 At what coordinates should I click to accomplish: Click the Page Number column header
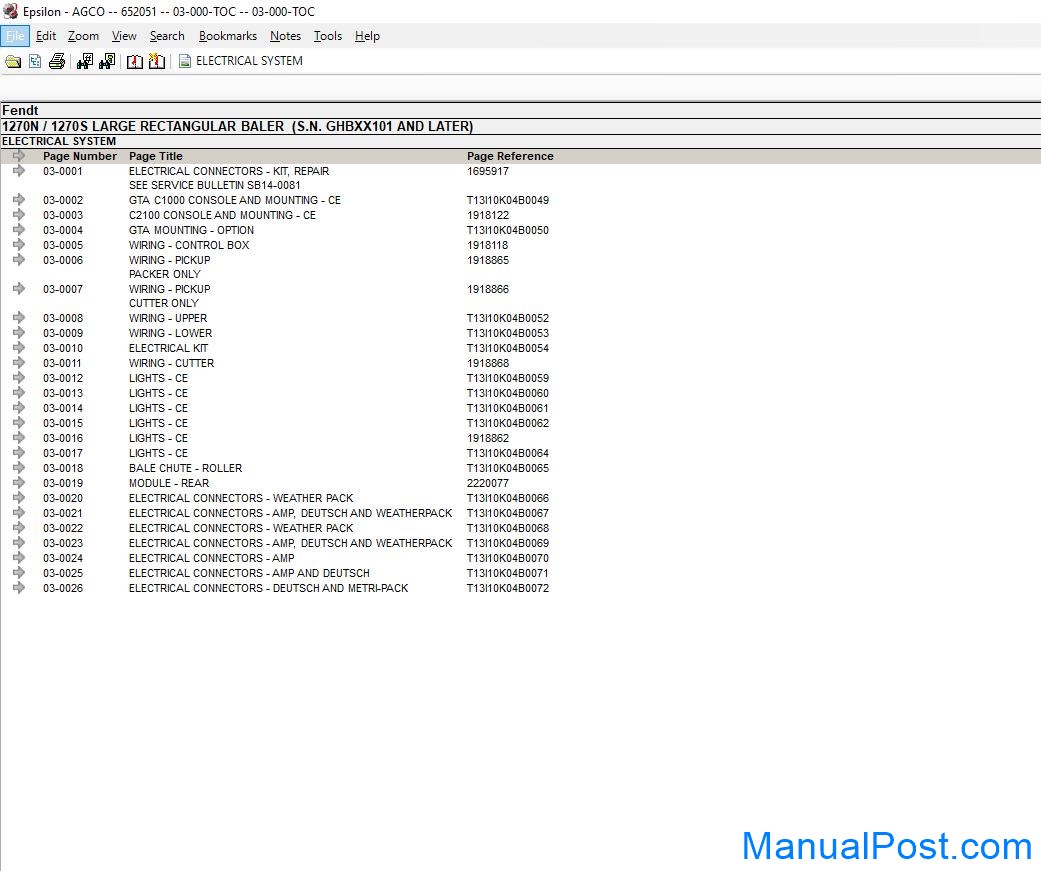(80, 156)
